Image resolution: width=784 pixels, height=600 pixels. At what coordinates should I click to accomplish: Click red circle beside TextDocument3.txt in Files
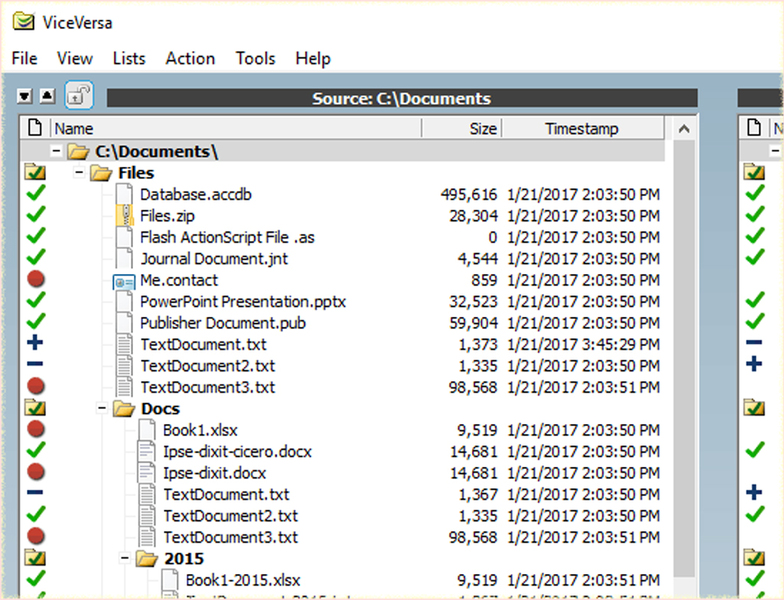[x=36, y=386]
